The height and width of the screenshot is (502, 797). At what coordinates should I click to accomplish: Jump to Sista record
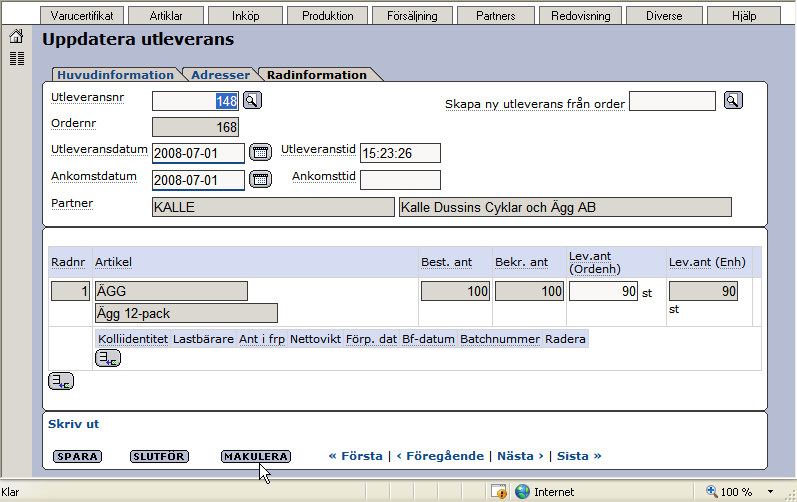[x=579, y=456]
